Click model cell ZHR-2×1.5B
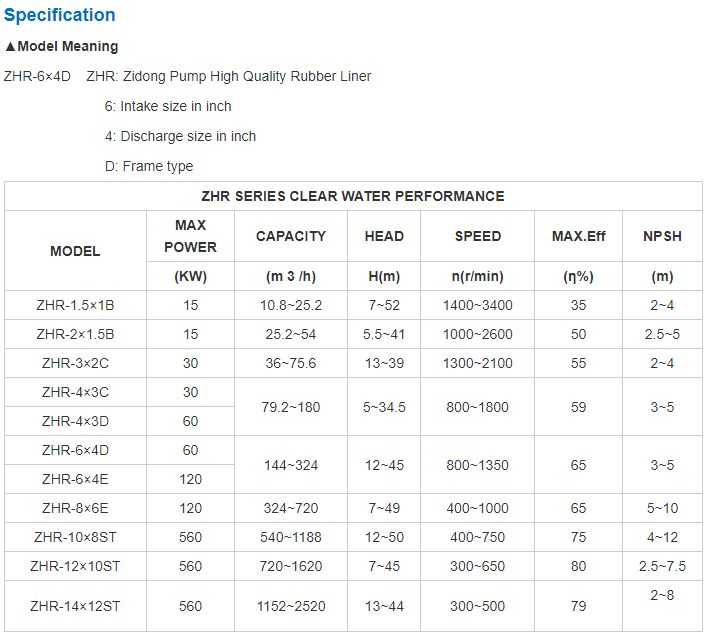 [x=75, y=334]
